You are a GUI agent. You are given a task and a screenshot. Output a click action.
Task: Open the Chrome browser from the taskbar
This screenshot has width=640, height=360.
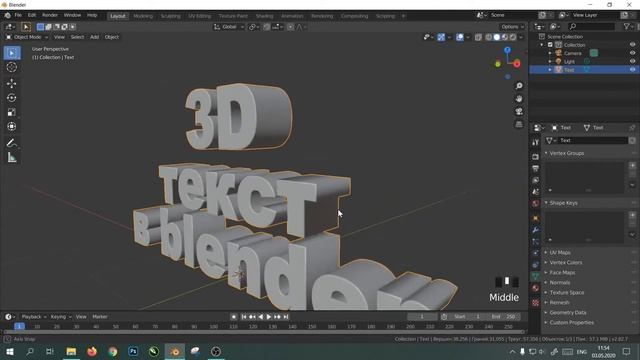click(x=113, y=351)
